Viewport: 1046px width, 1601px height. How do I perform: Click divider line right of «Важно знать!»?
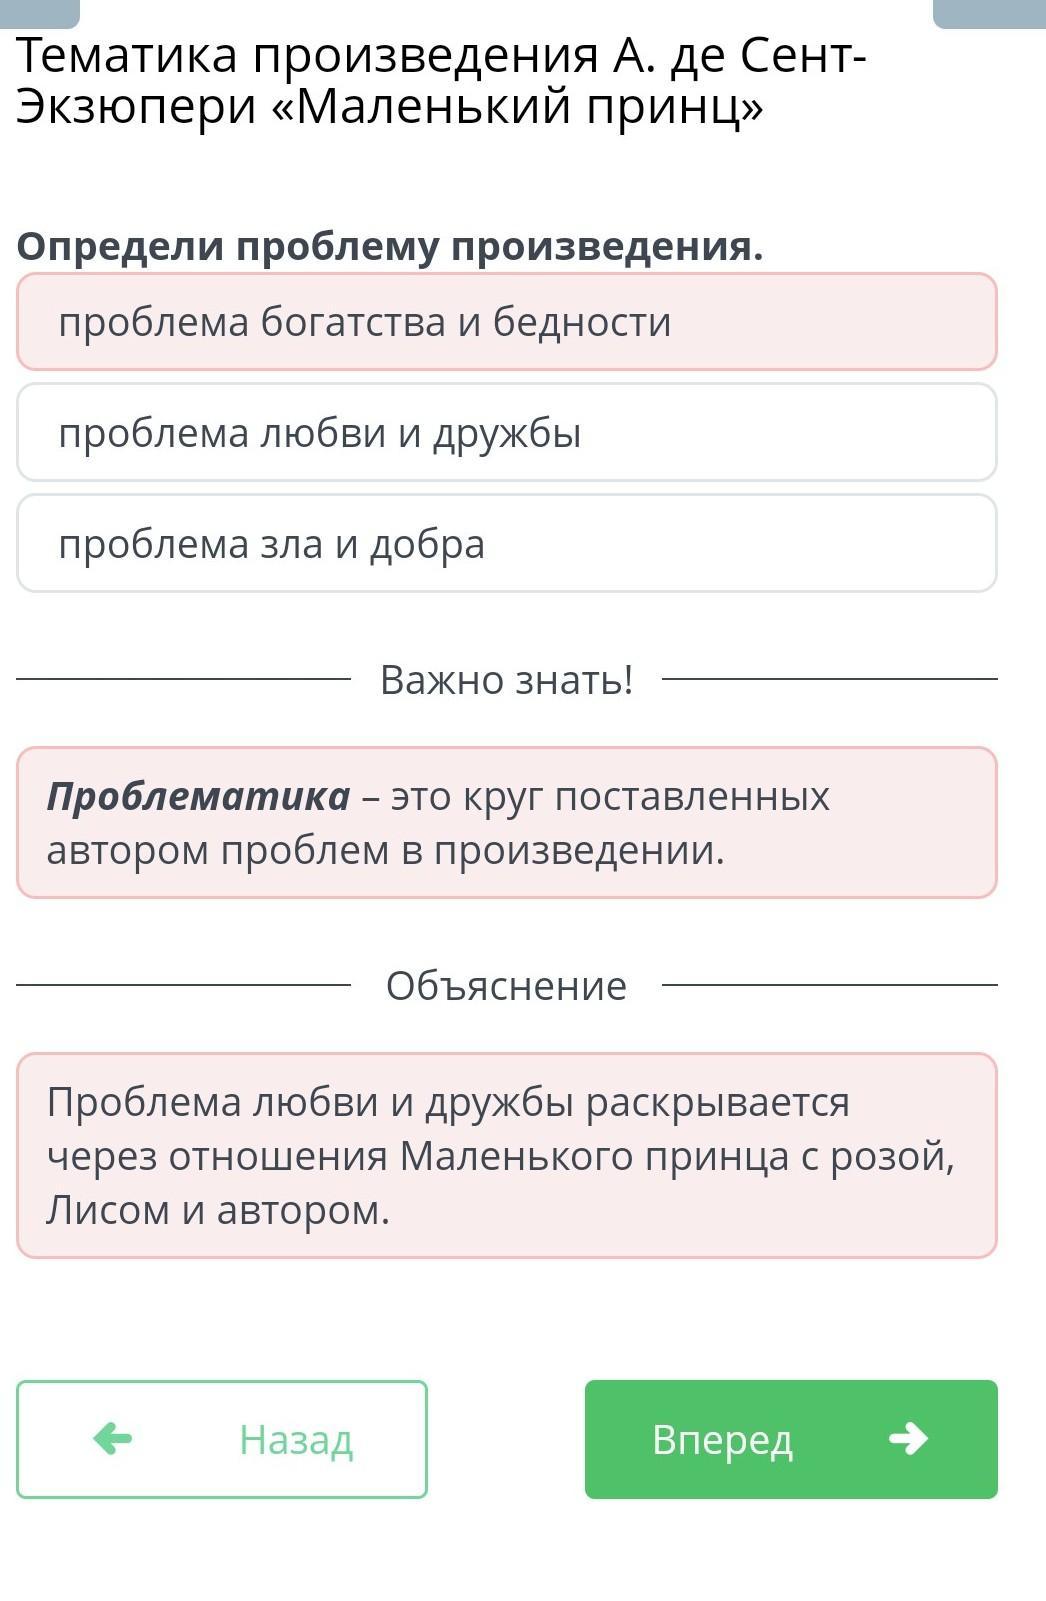[829, 680]
